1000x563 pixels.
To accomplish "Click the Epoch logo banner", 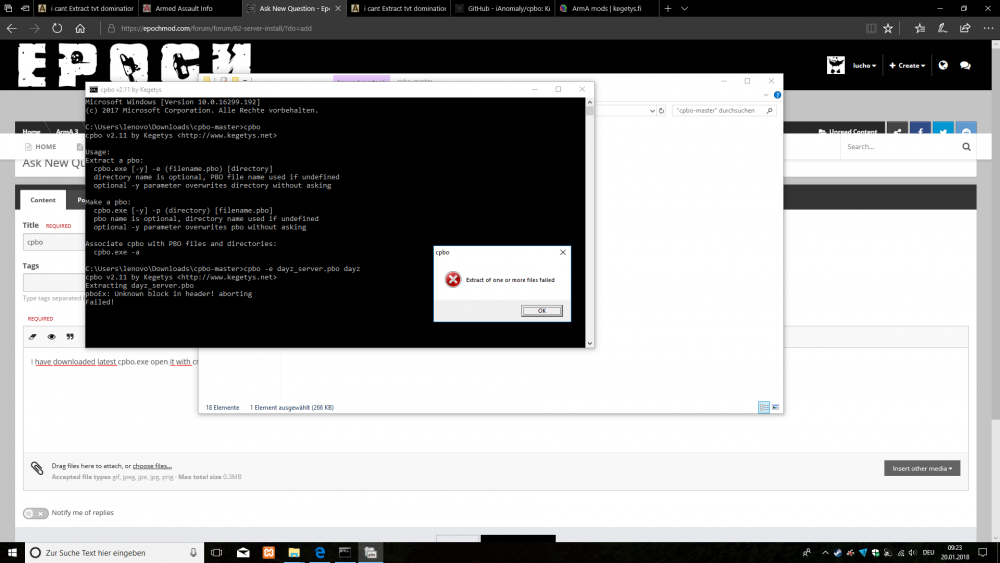I will pyautogui.click(x=135, y=64).
